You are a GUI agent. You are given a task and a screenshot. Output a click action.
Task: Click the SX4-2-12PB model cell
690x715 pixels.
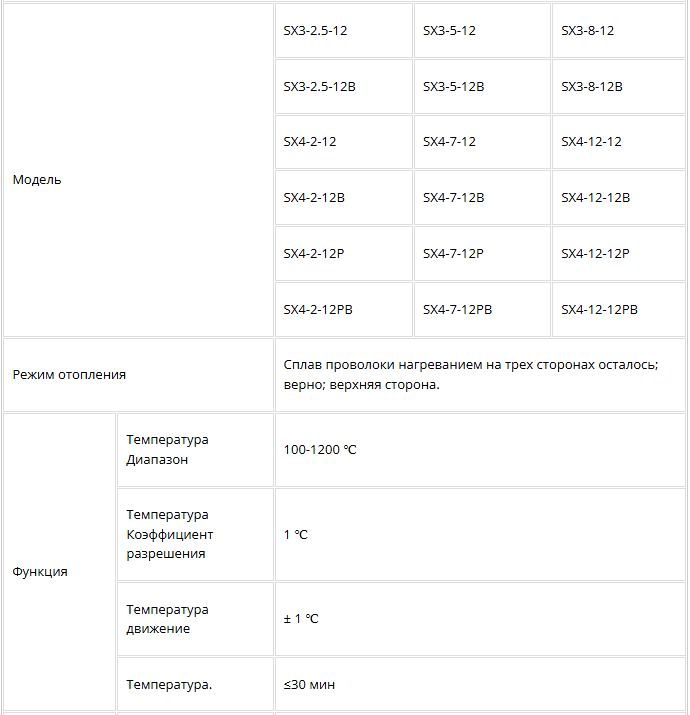318,310
